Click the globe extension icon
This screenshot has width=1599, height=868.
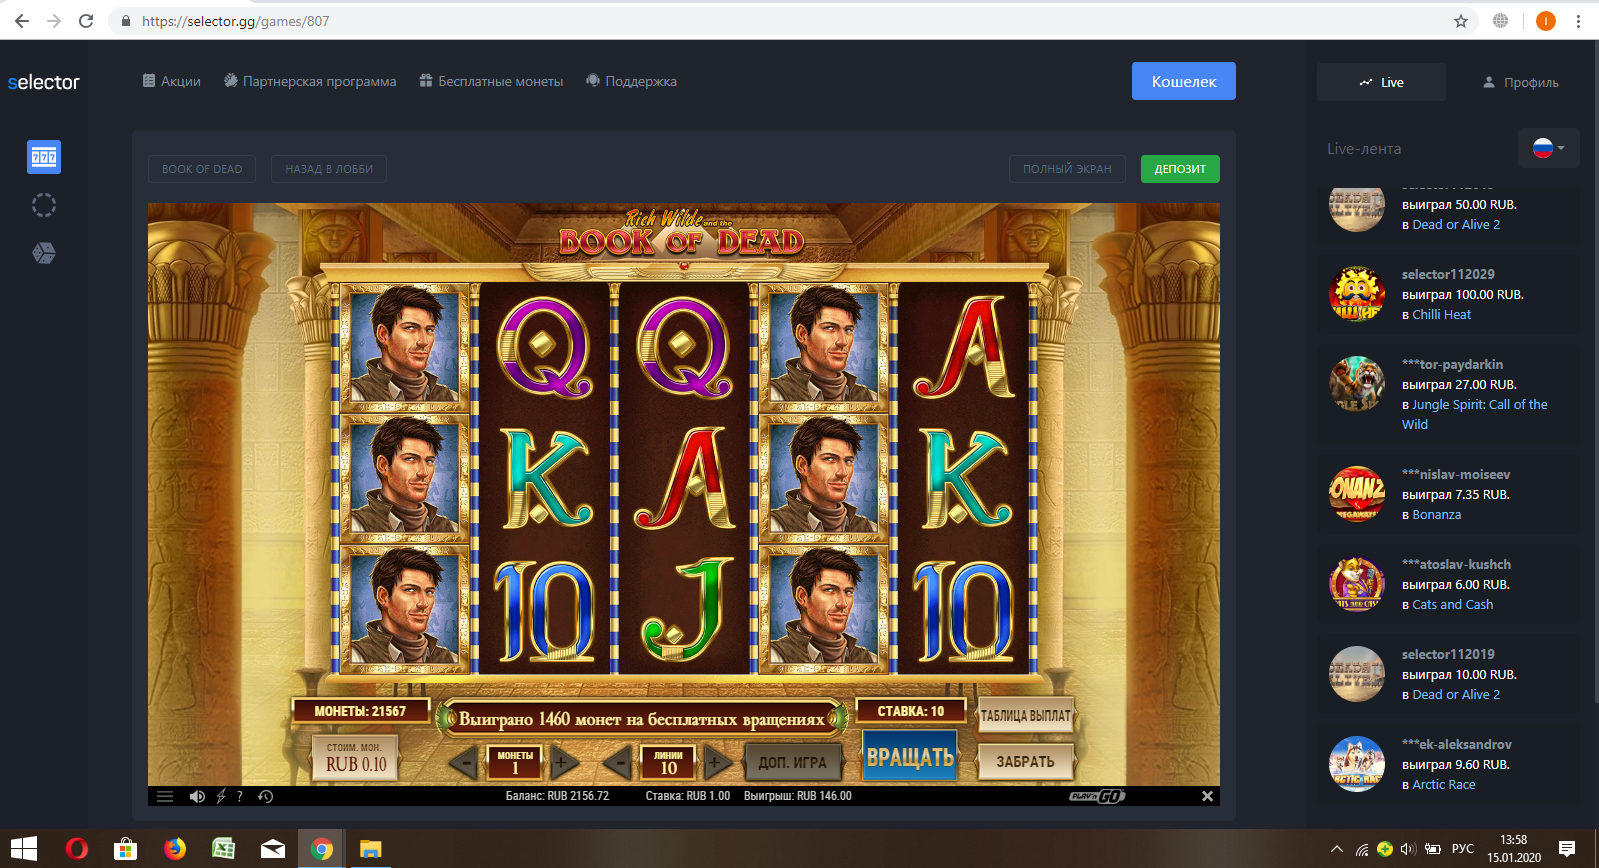click(1500, 21)
